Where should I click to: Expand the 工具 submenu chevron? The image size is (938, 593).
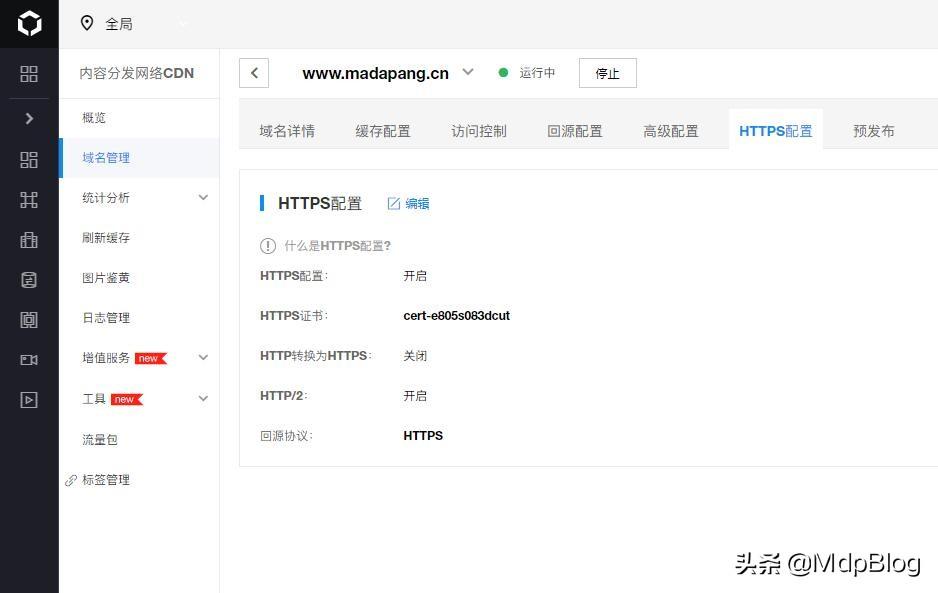203,399
